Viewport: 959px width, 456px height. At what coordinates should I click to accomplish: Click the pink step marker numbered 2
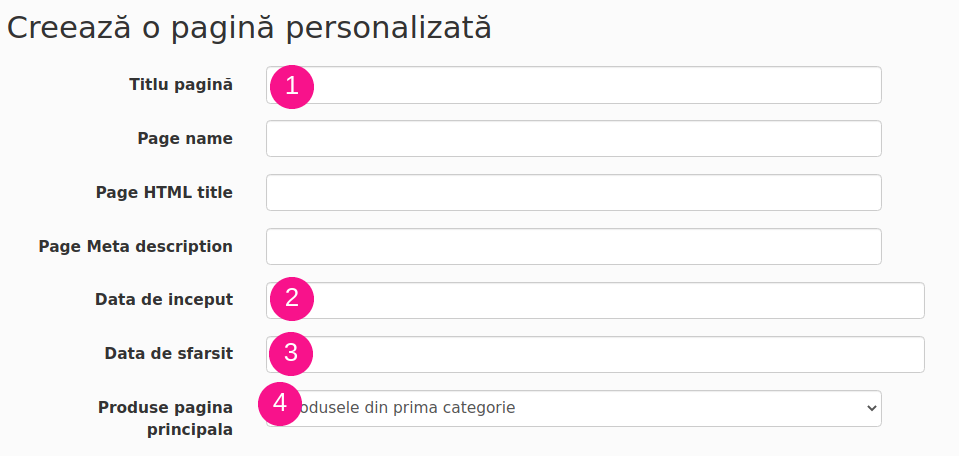click(292, 298)
